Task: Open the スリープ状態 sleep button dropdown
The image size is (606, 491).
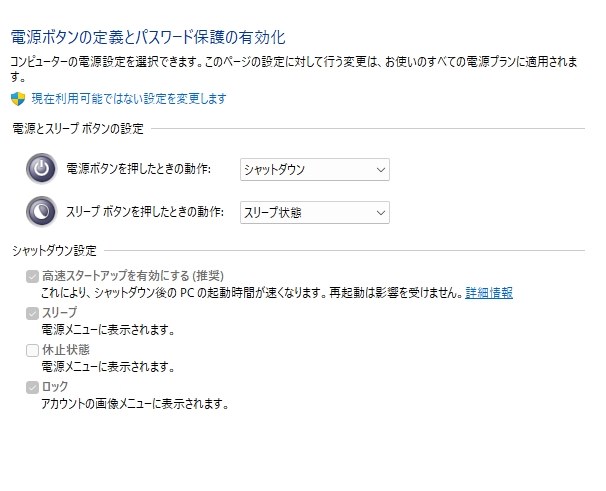Action: click(315, 212)
